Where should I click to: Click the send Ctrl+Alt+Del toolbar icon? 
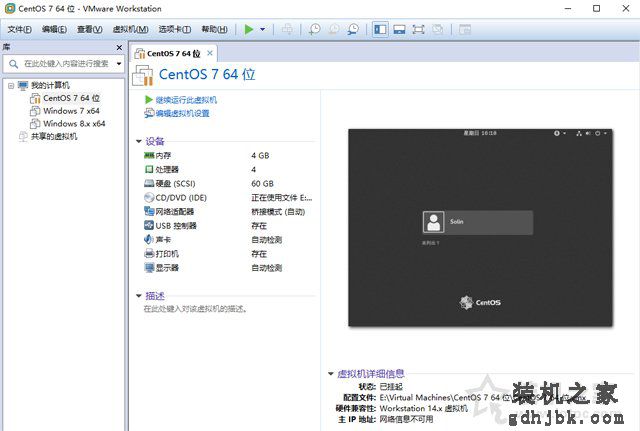287,29
